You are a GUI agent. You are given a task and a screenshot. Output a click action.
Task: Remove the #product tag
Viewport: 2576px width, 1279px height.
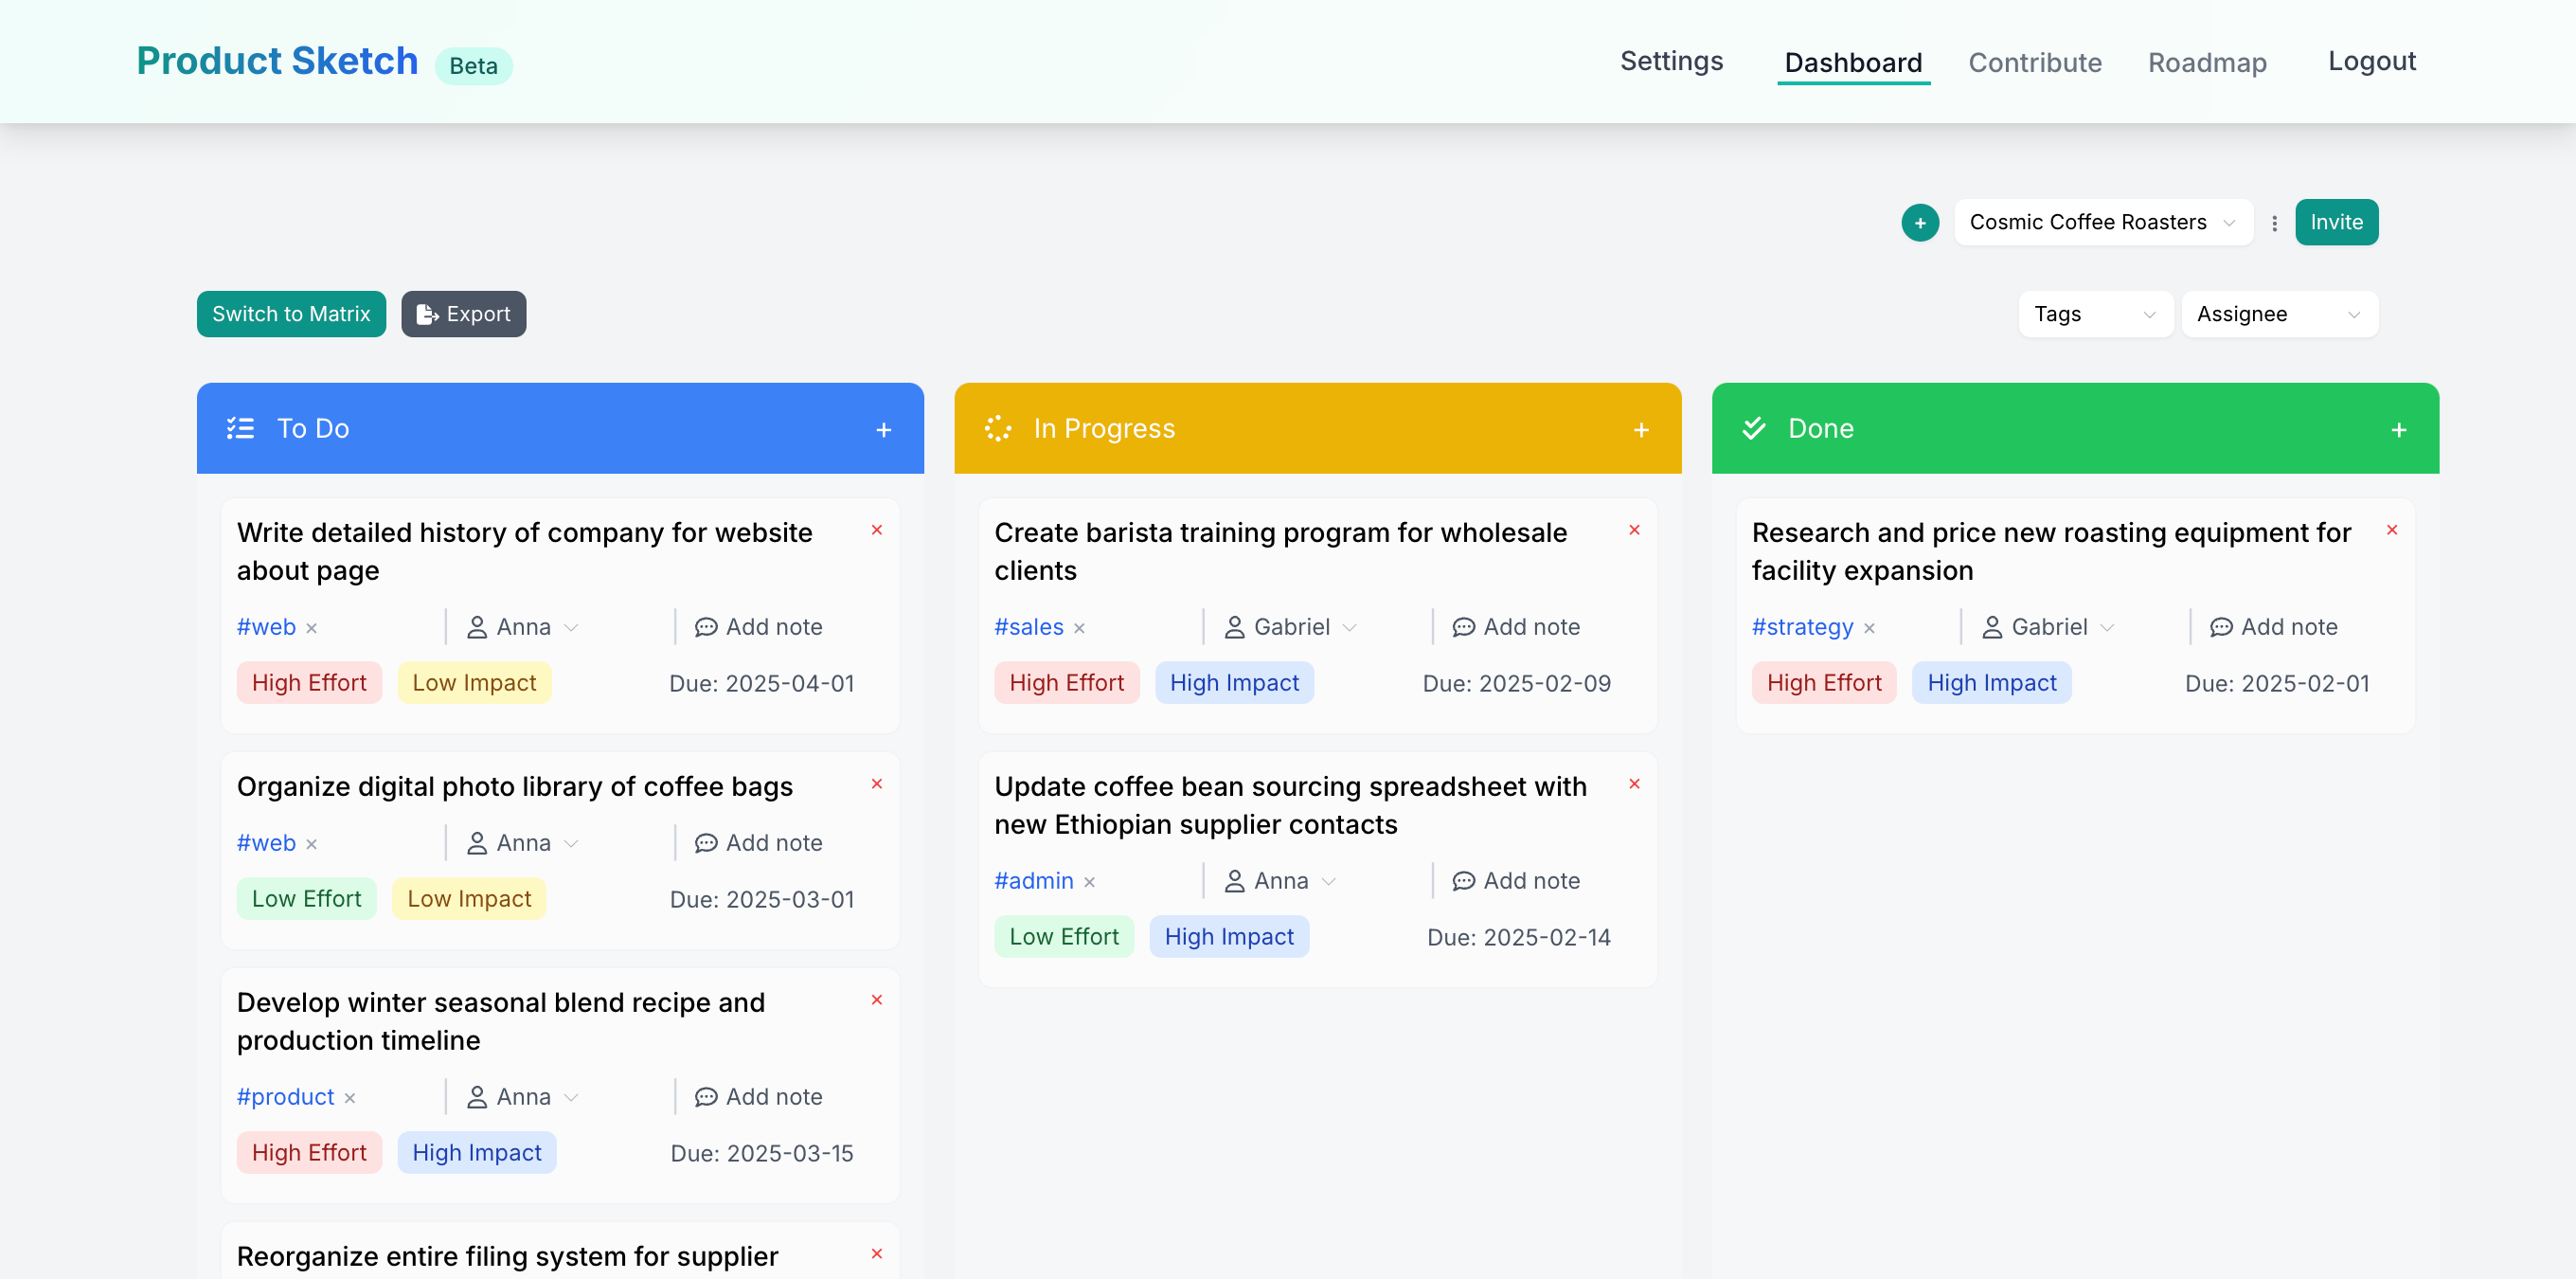tap(350, 1098)
